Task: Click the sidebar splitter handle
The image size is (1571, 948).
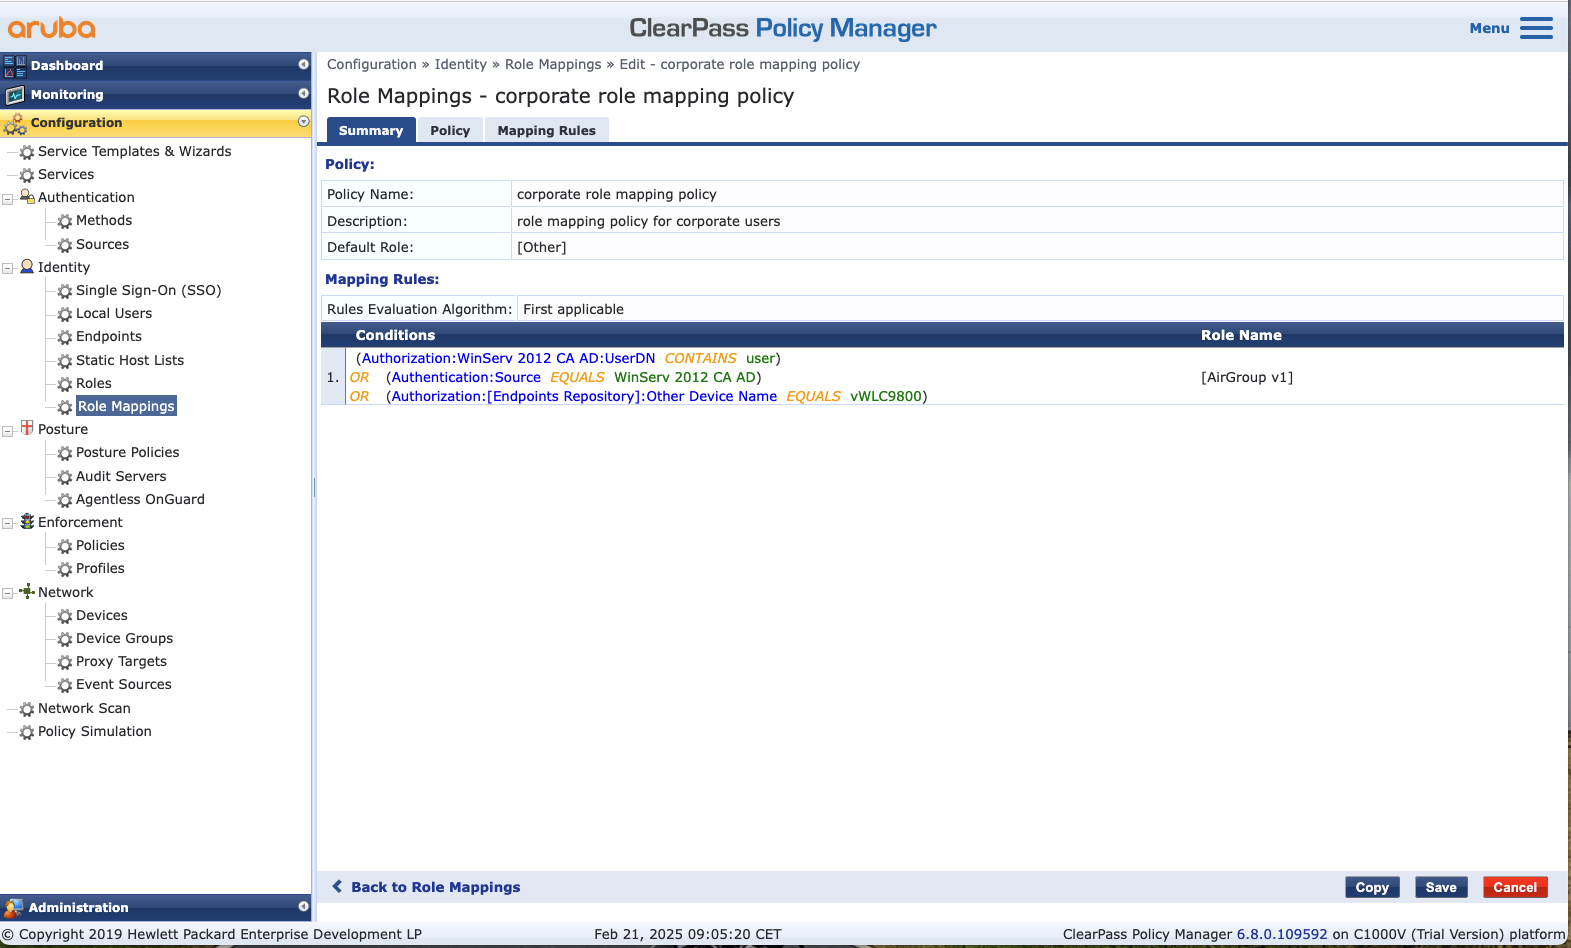Action: coord(314,487)
